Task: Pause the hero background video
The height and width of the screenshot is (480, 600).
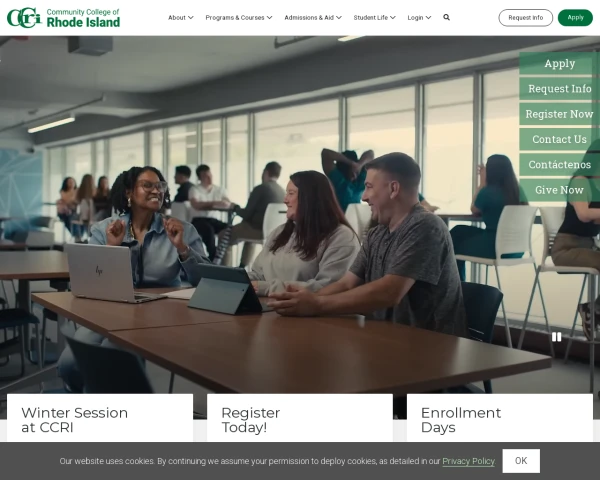Action: click(x=556, y=337)
